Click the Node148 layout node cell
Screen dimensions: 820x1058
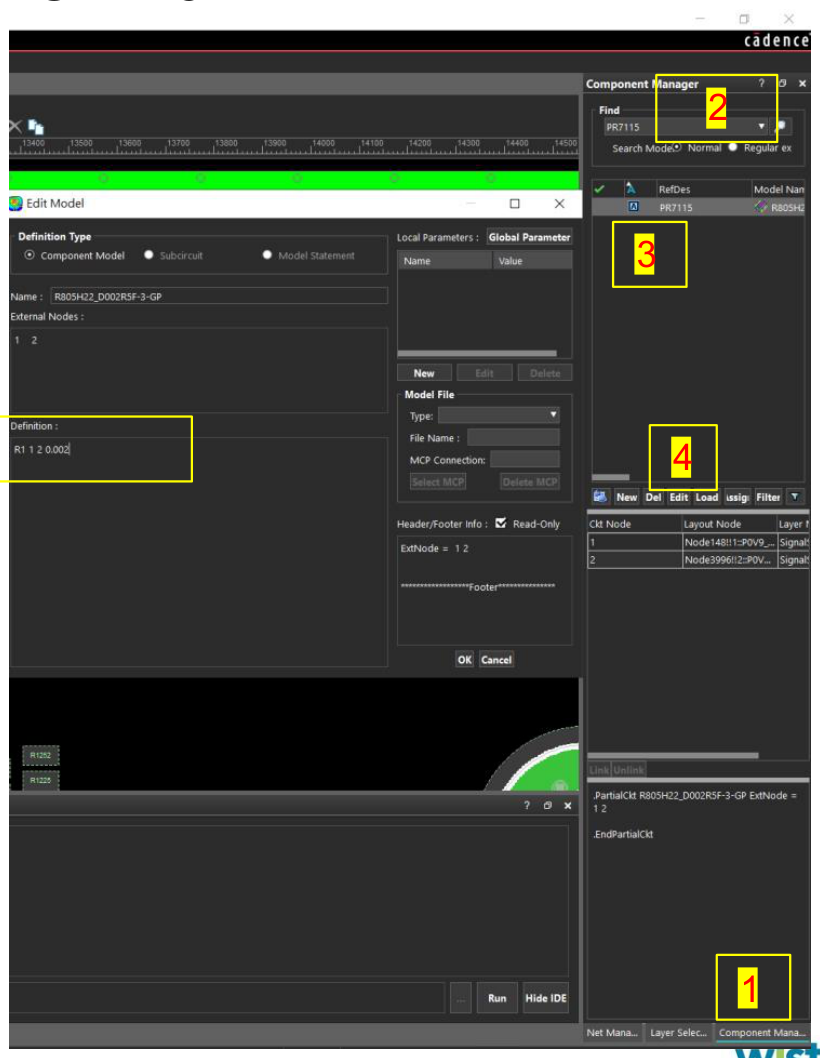pyautogui.click(x=729, y=542)
